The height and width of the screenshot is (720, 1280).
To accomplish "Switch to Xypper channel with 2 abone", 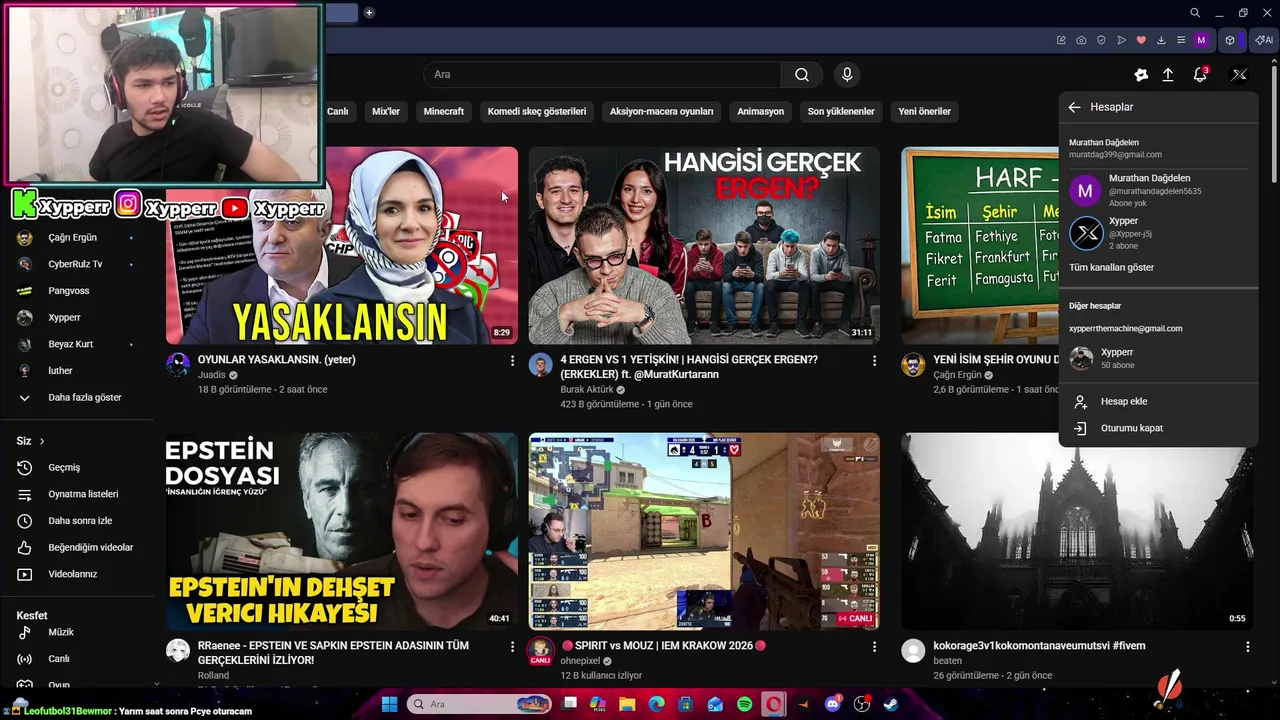I will pyautogui.click(x=1158, y=233).
